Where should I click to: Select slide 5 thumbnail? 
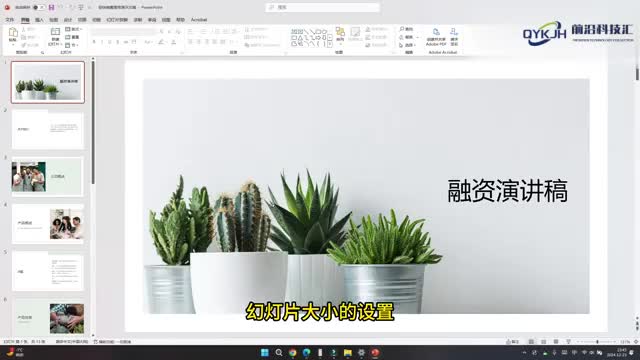(x=48, y=271)
